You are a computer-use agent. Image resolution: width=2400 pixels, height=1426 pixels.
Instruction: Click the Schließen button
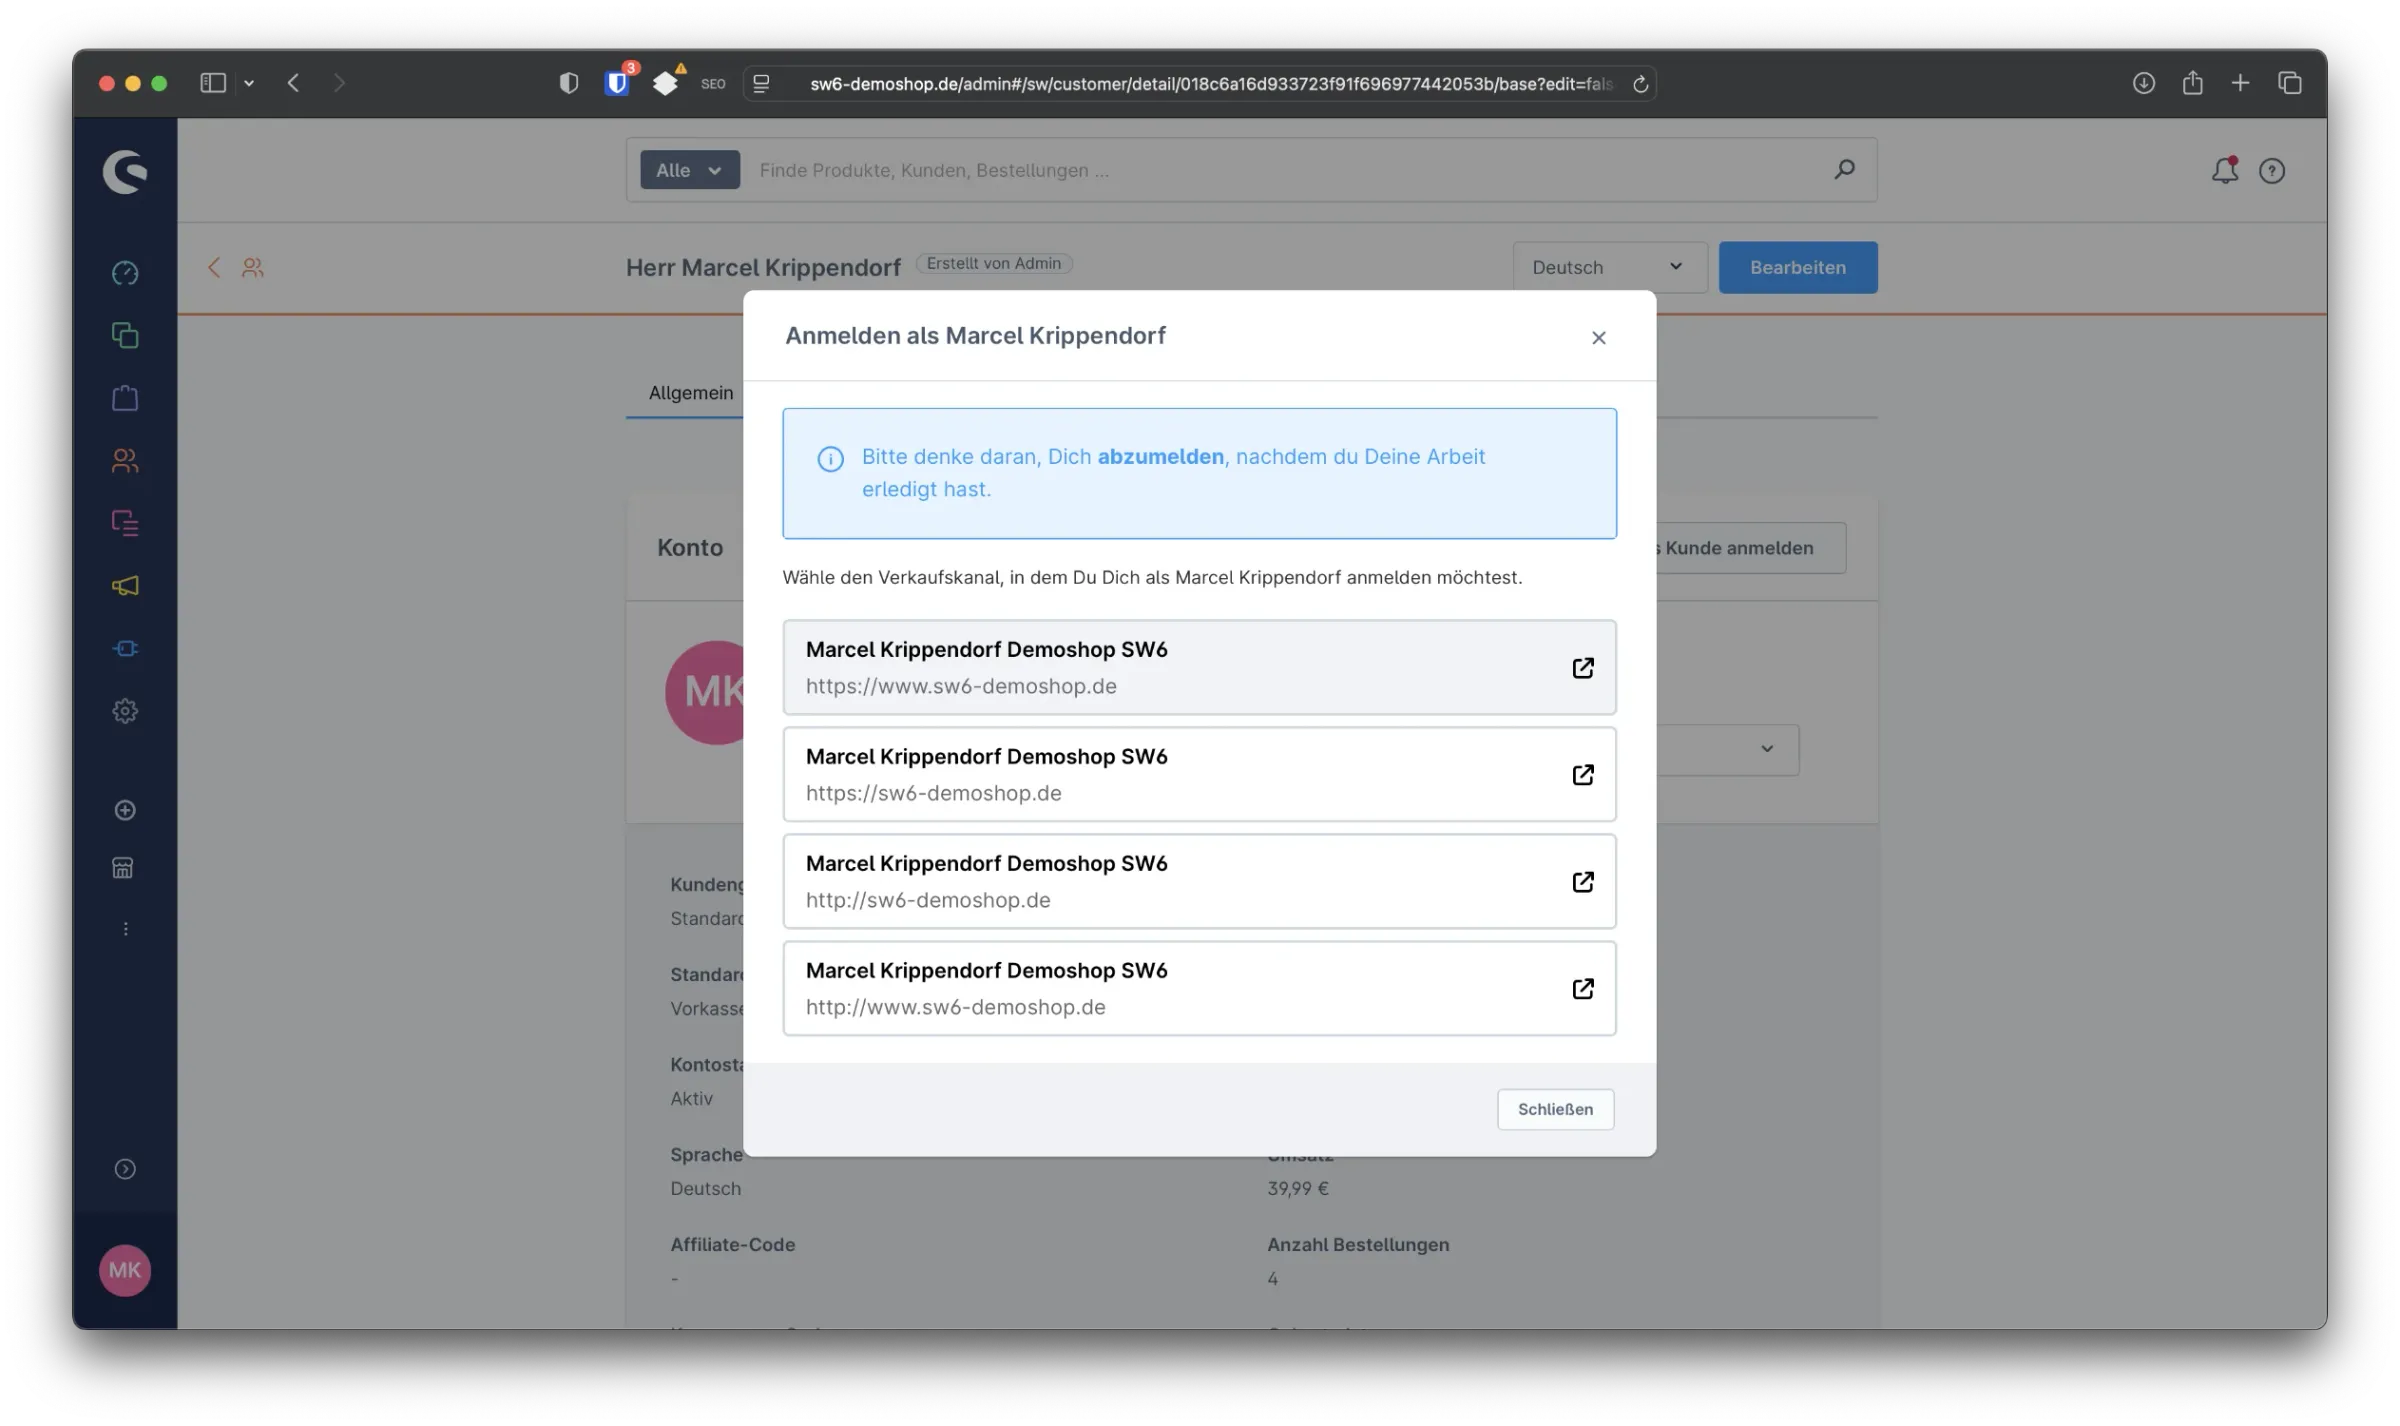1555,1109
